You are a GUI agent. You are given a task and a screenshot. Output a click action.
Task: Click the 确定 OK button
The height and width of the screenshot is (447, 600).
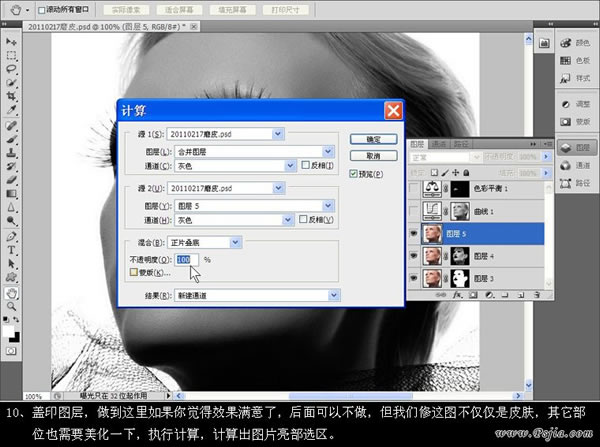[x=373, y=139]
